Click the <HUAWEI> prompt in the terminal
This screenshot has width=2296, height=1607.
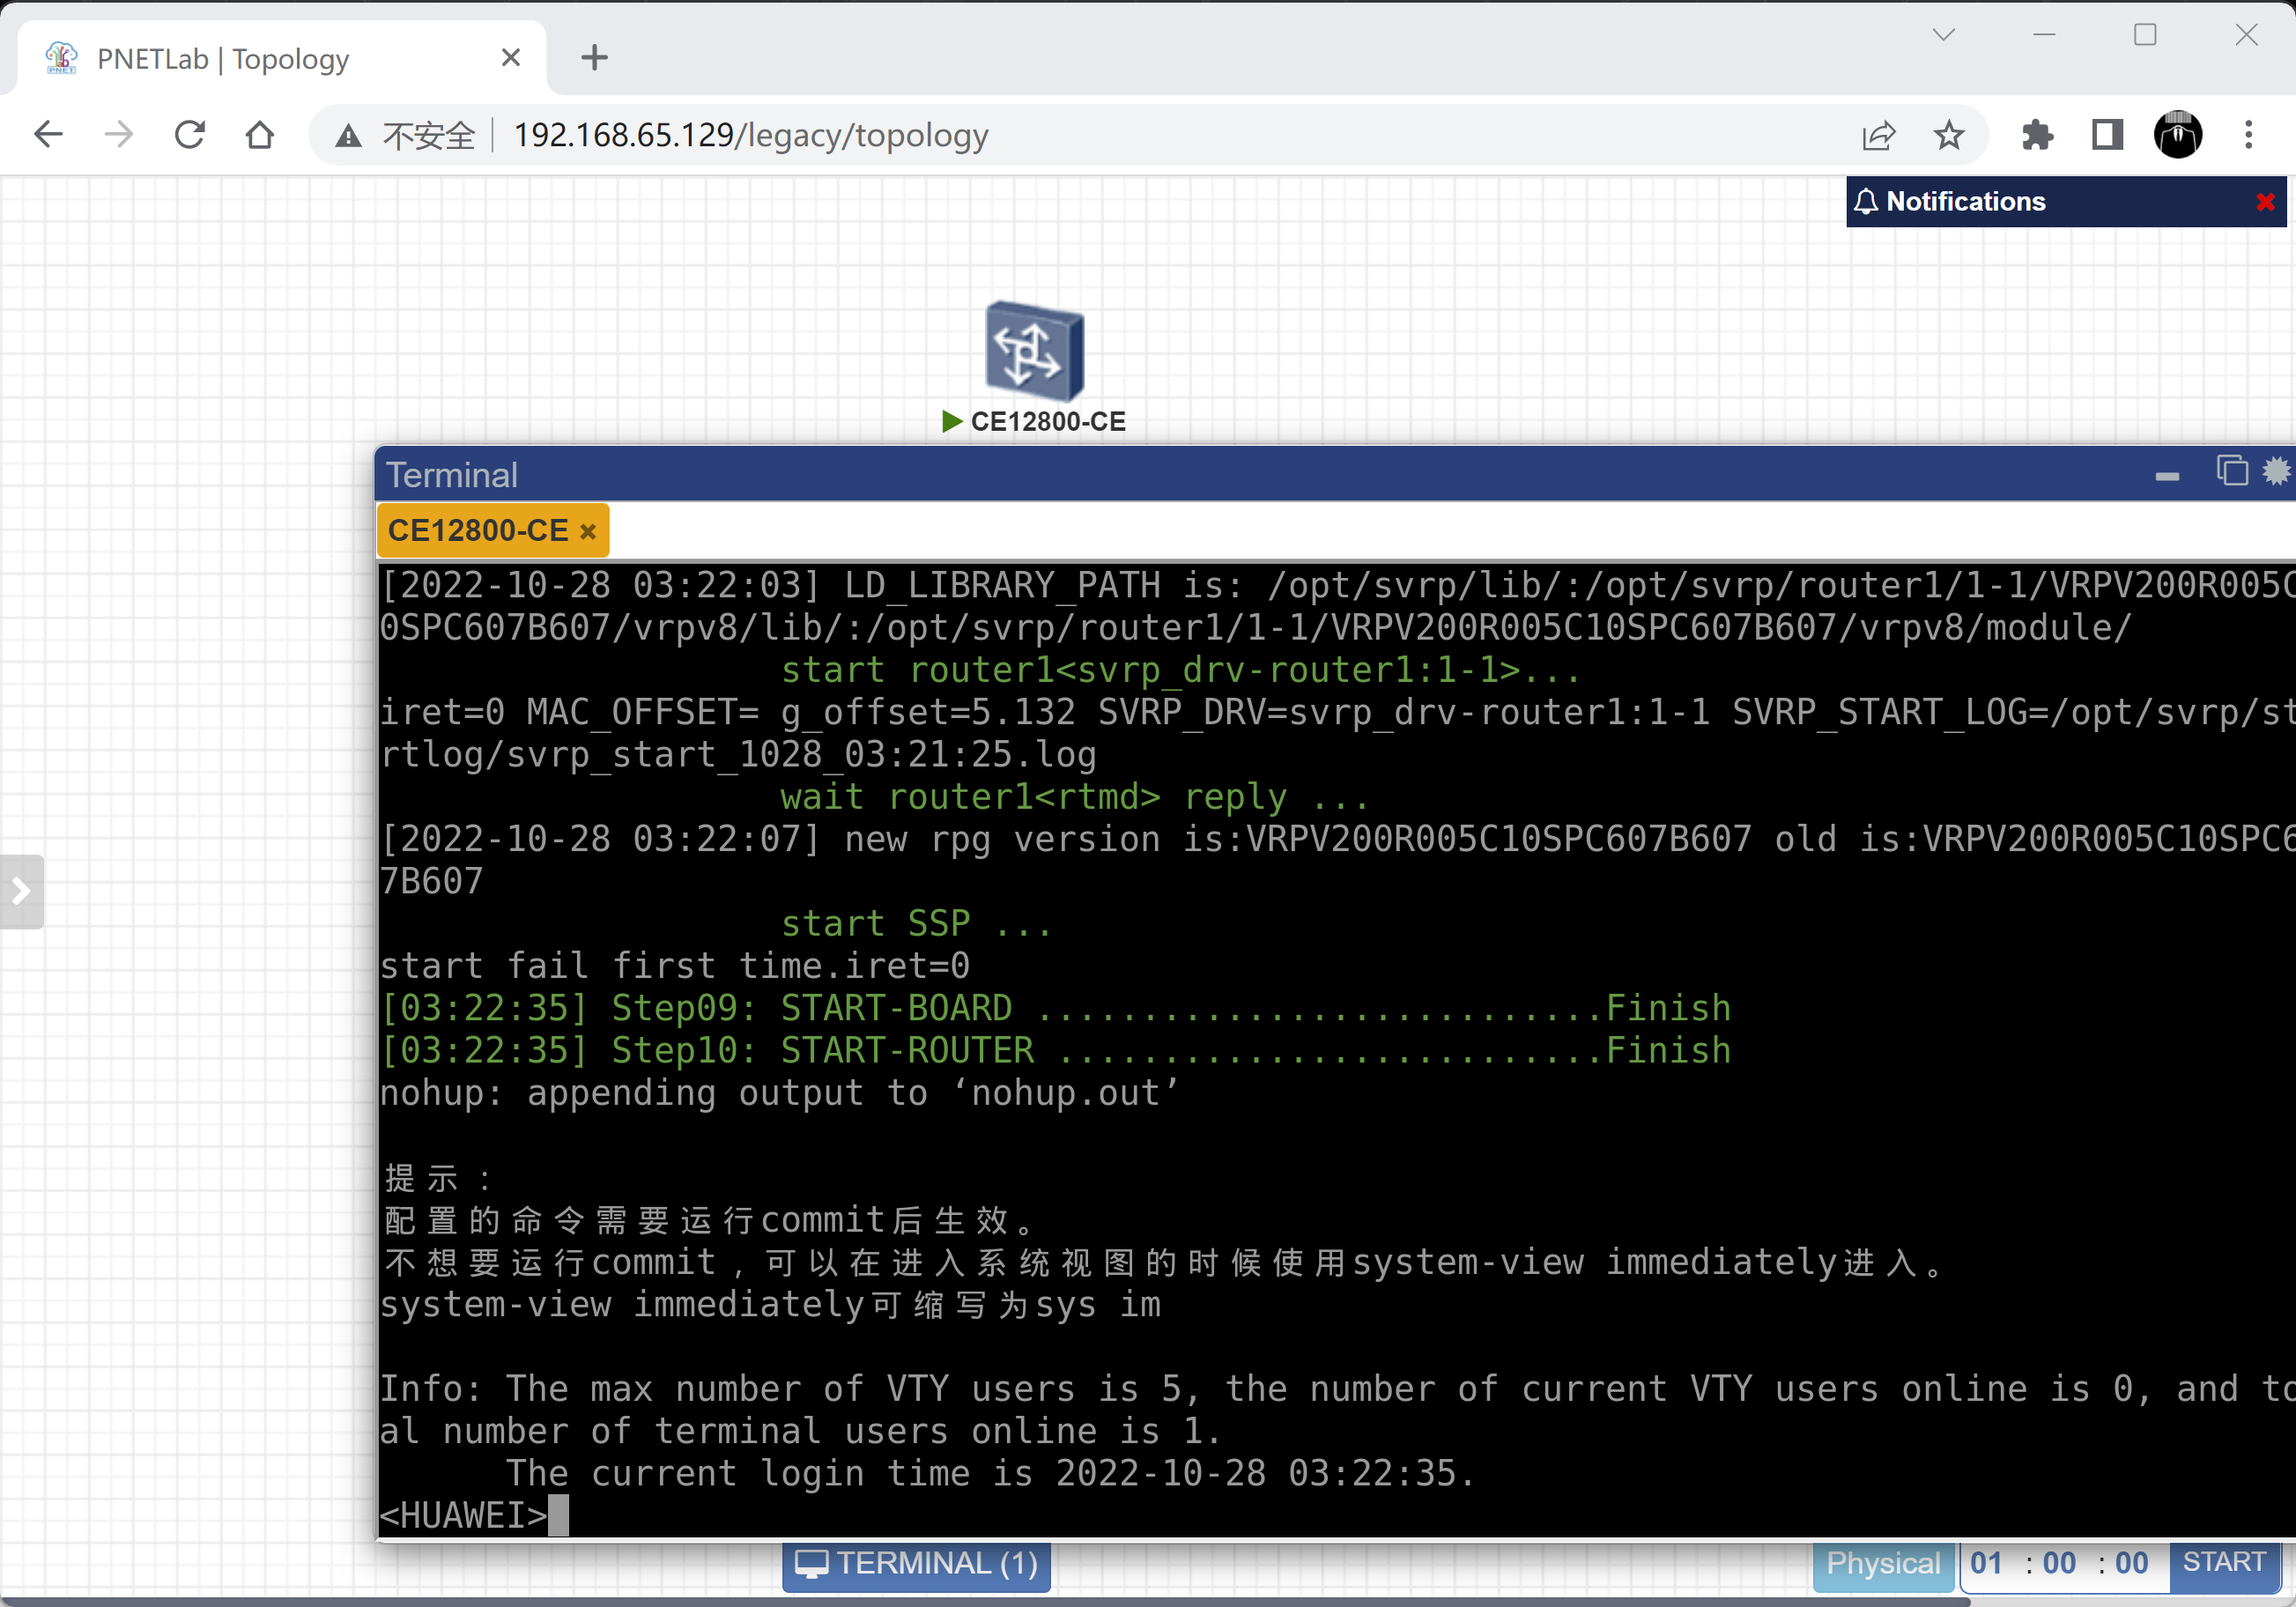tap(463, 1515)
